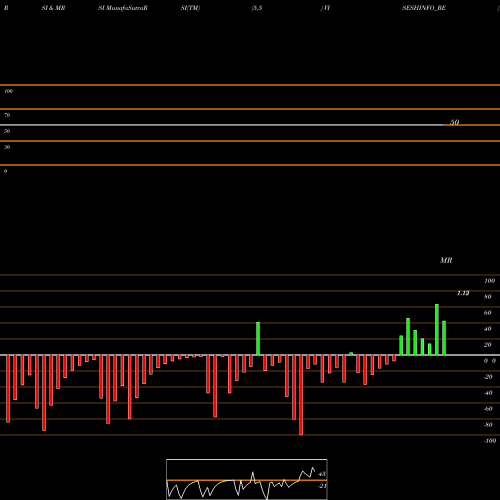
Task: Click the "SESHINFO_BE" symbol label
Action: (424, 8)
